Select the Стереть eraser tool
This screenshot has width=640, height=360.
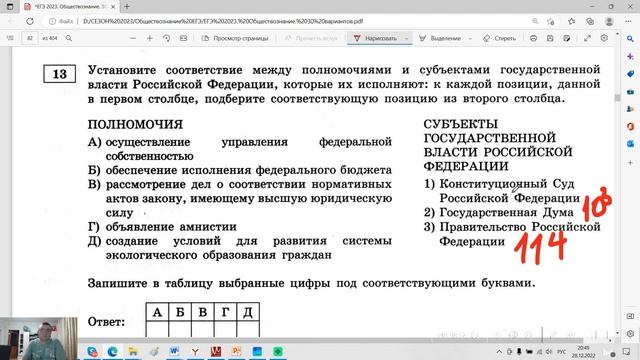pyautogui.click(x=499, y=38)
